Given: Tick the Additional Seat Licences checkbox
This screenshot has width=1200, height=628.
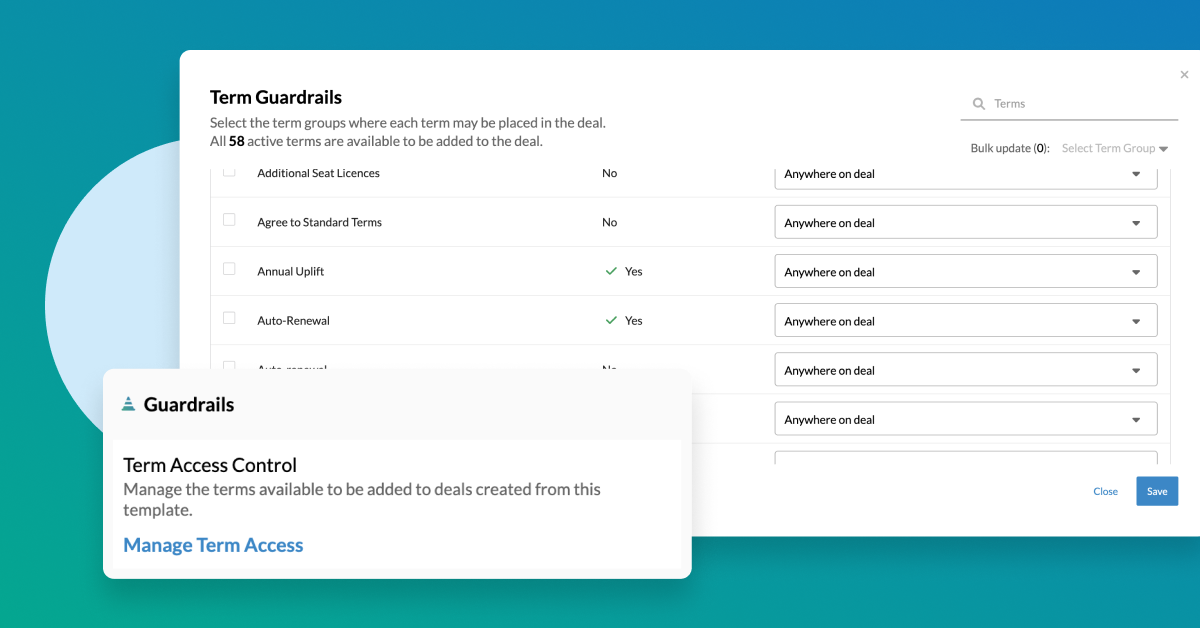Looking at the screenshot, I should 229,172.
